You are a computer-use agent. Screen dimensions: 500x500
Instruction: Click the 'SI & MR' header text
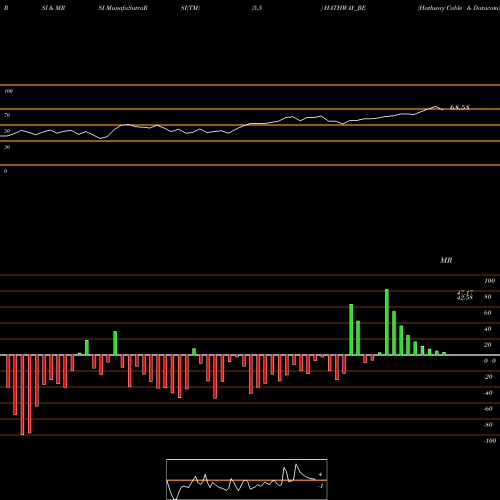(53, 8)
